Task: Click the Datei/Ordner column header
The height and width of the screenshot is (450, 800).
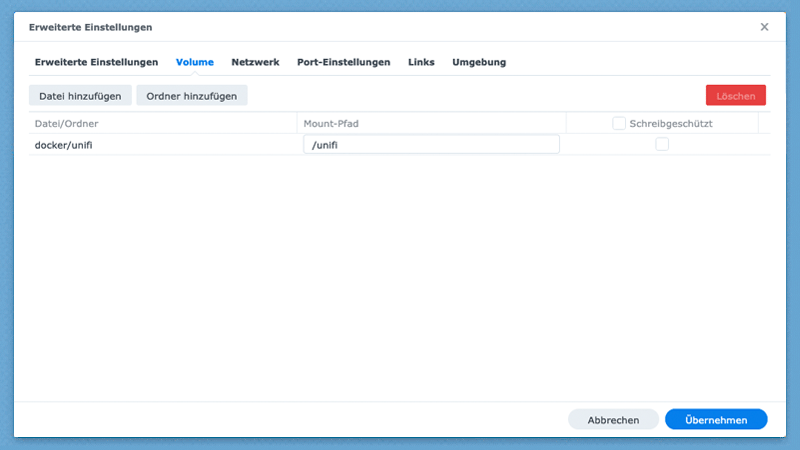Action: click(66, 123)
